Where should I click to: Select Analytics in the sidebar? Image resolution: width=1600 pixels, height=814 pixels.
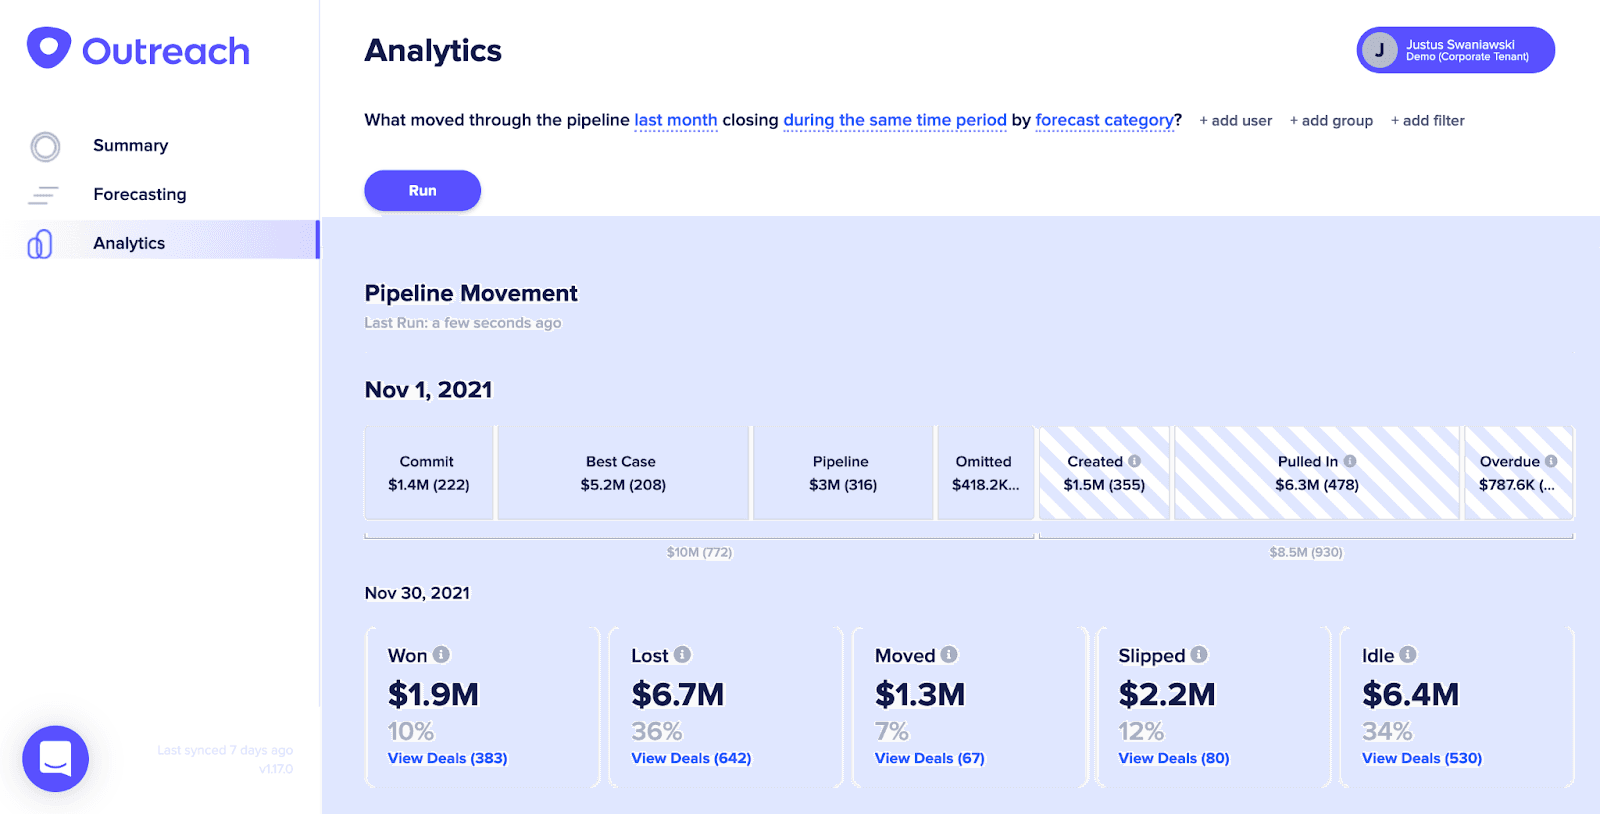coord(129,243)
